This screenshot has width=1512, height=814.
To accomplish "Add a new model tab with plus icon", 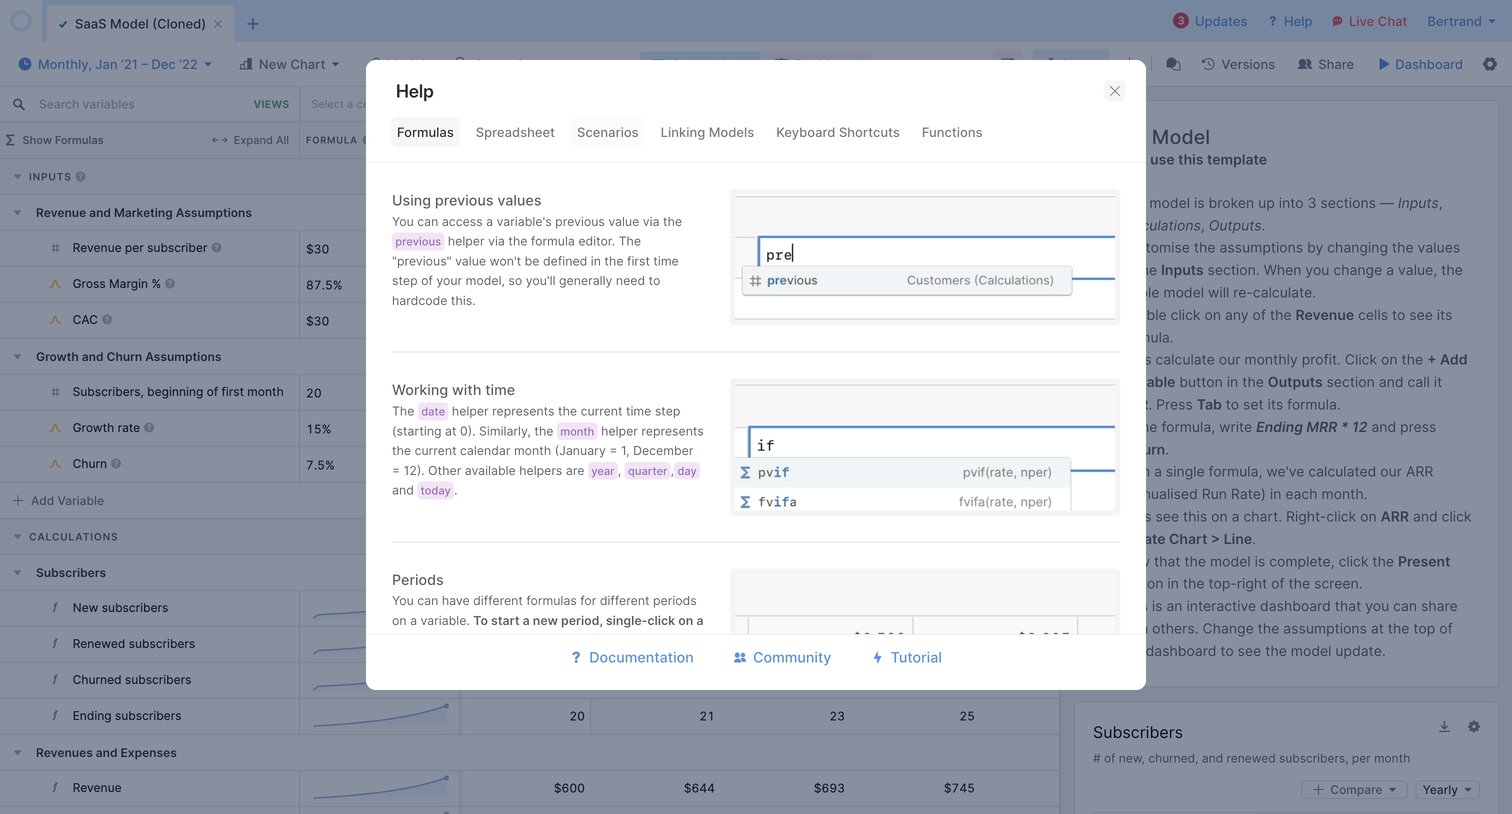I will pyautogui.click(x=253, y=24).
